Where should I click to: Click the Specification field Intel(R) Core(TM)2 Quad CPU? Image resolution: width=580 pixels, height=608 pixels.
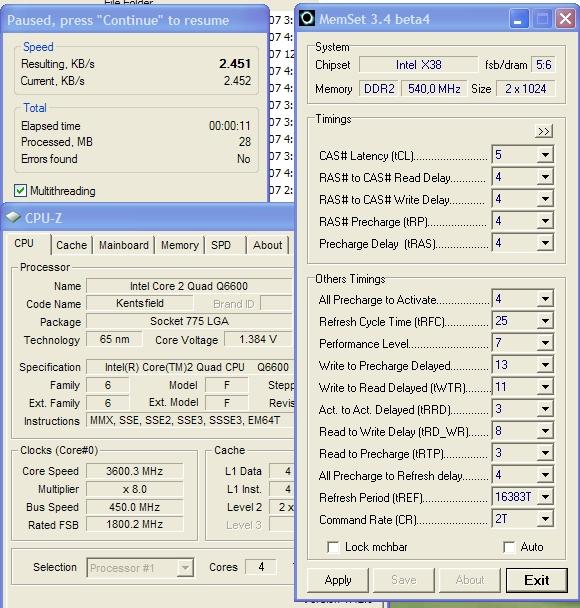pos(189,367)
